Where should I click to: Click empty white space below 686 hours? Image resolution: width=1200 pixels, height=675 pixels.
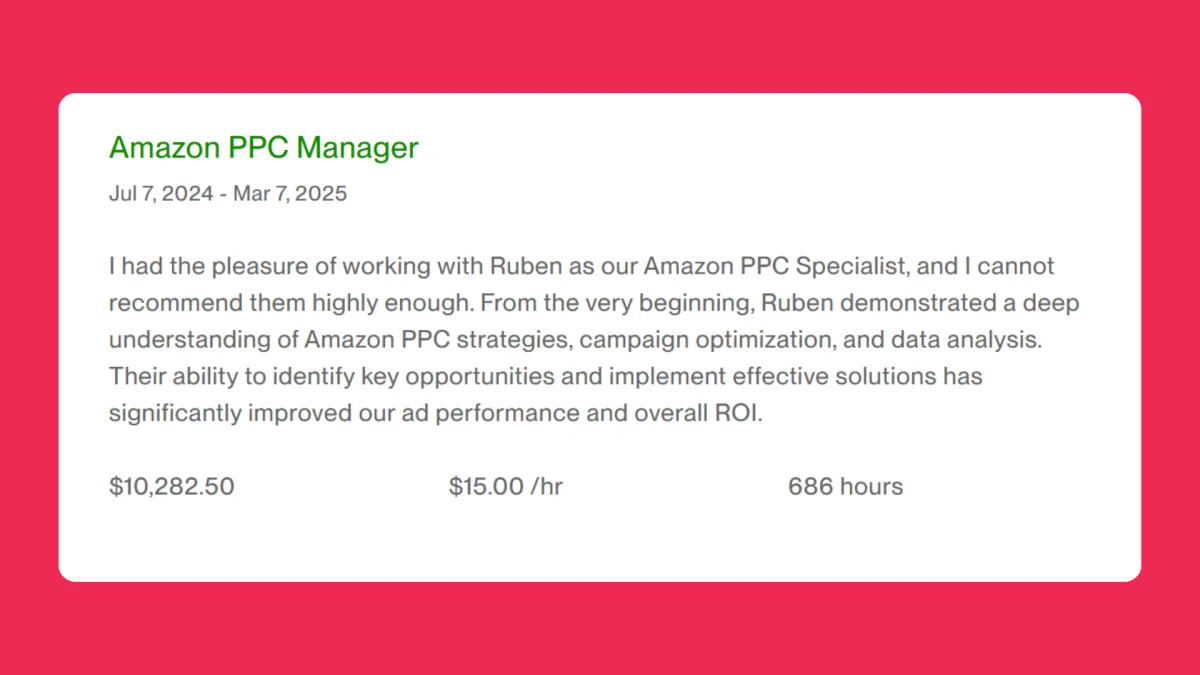pyautogui.click(x=845, y=540)
